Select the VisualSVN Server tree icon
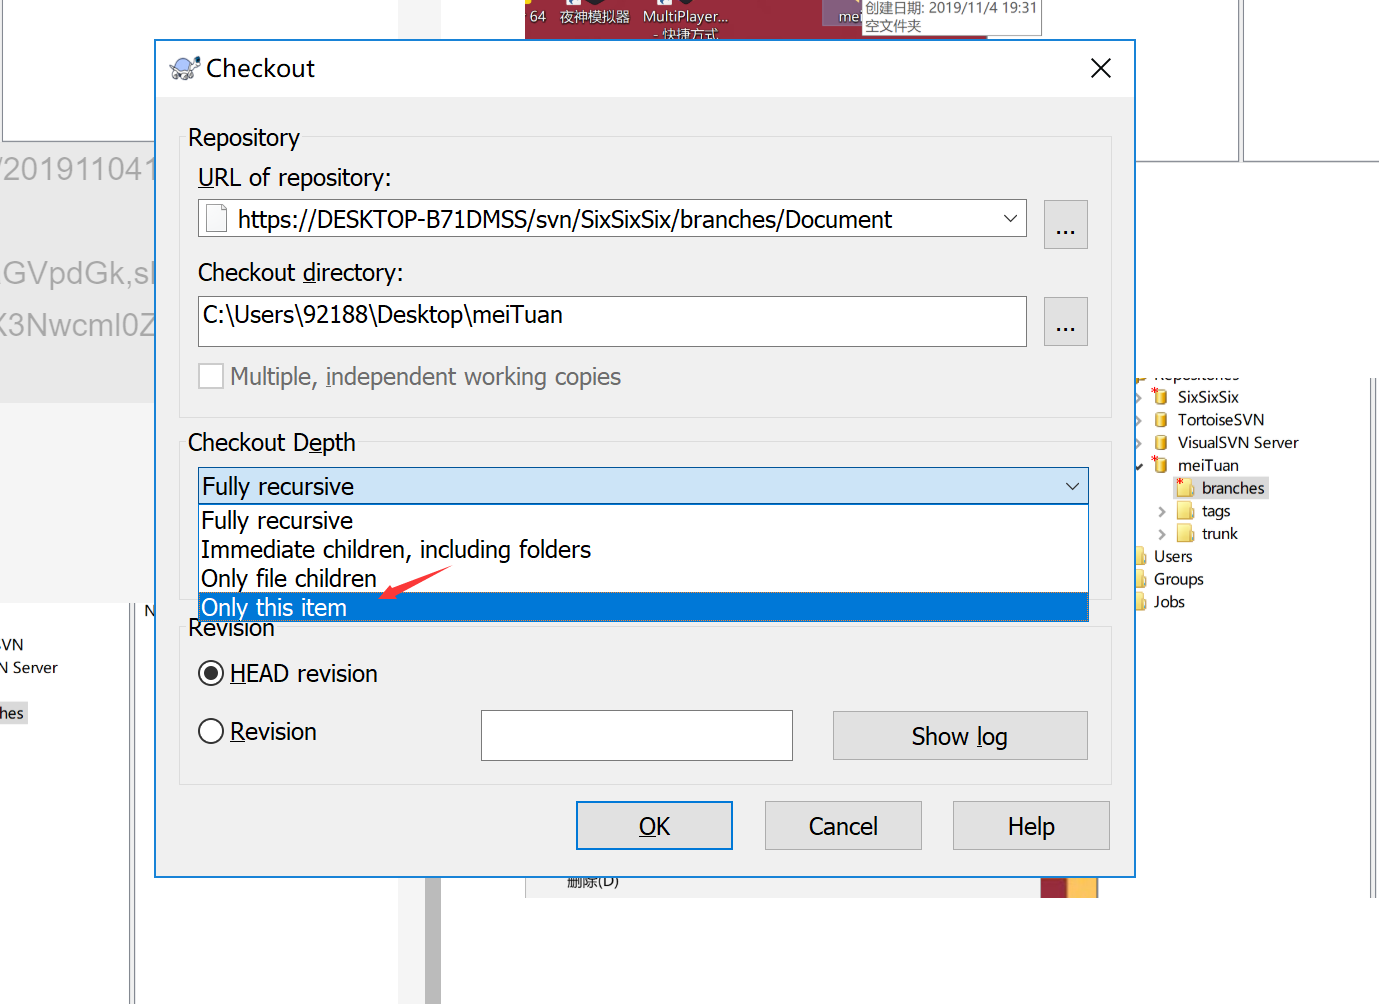1379x1004 pixels. pyautogui.click(x=1159, y=442)
